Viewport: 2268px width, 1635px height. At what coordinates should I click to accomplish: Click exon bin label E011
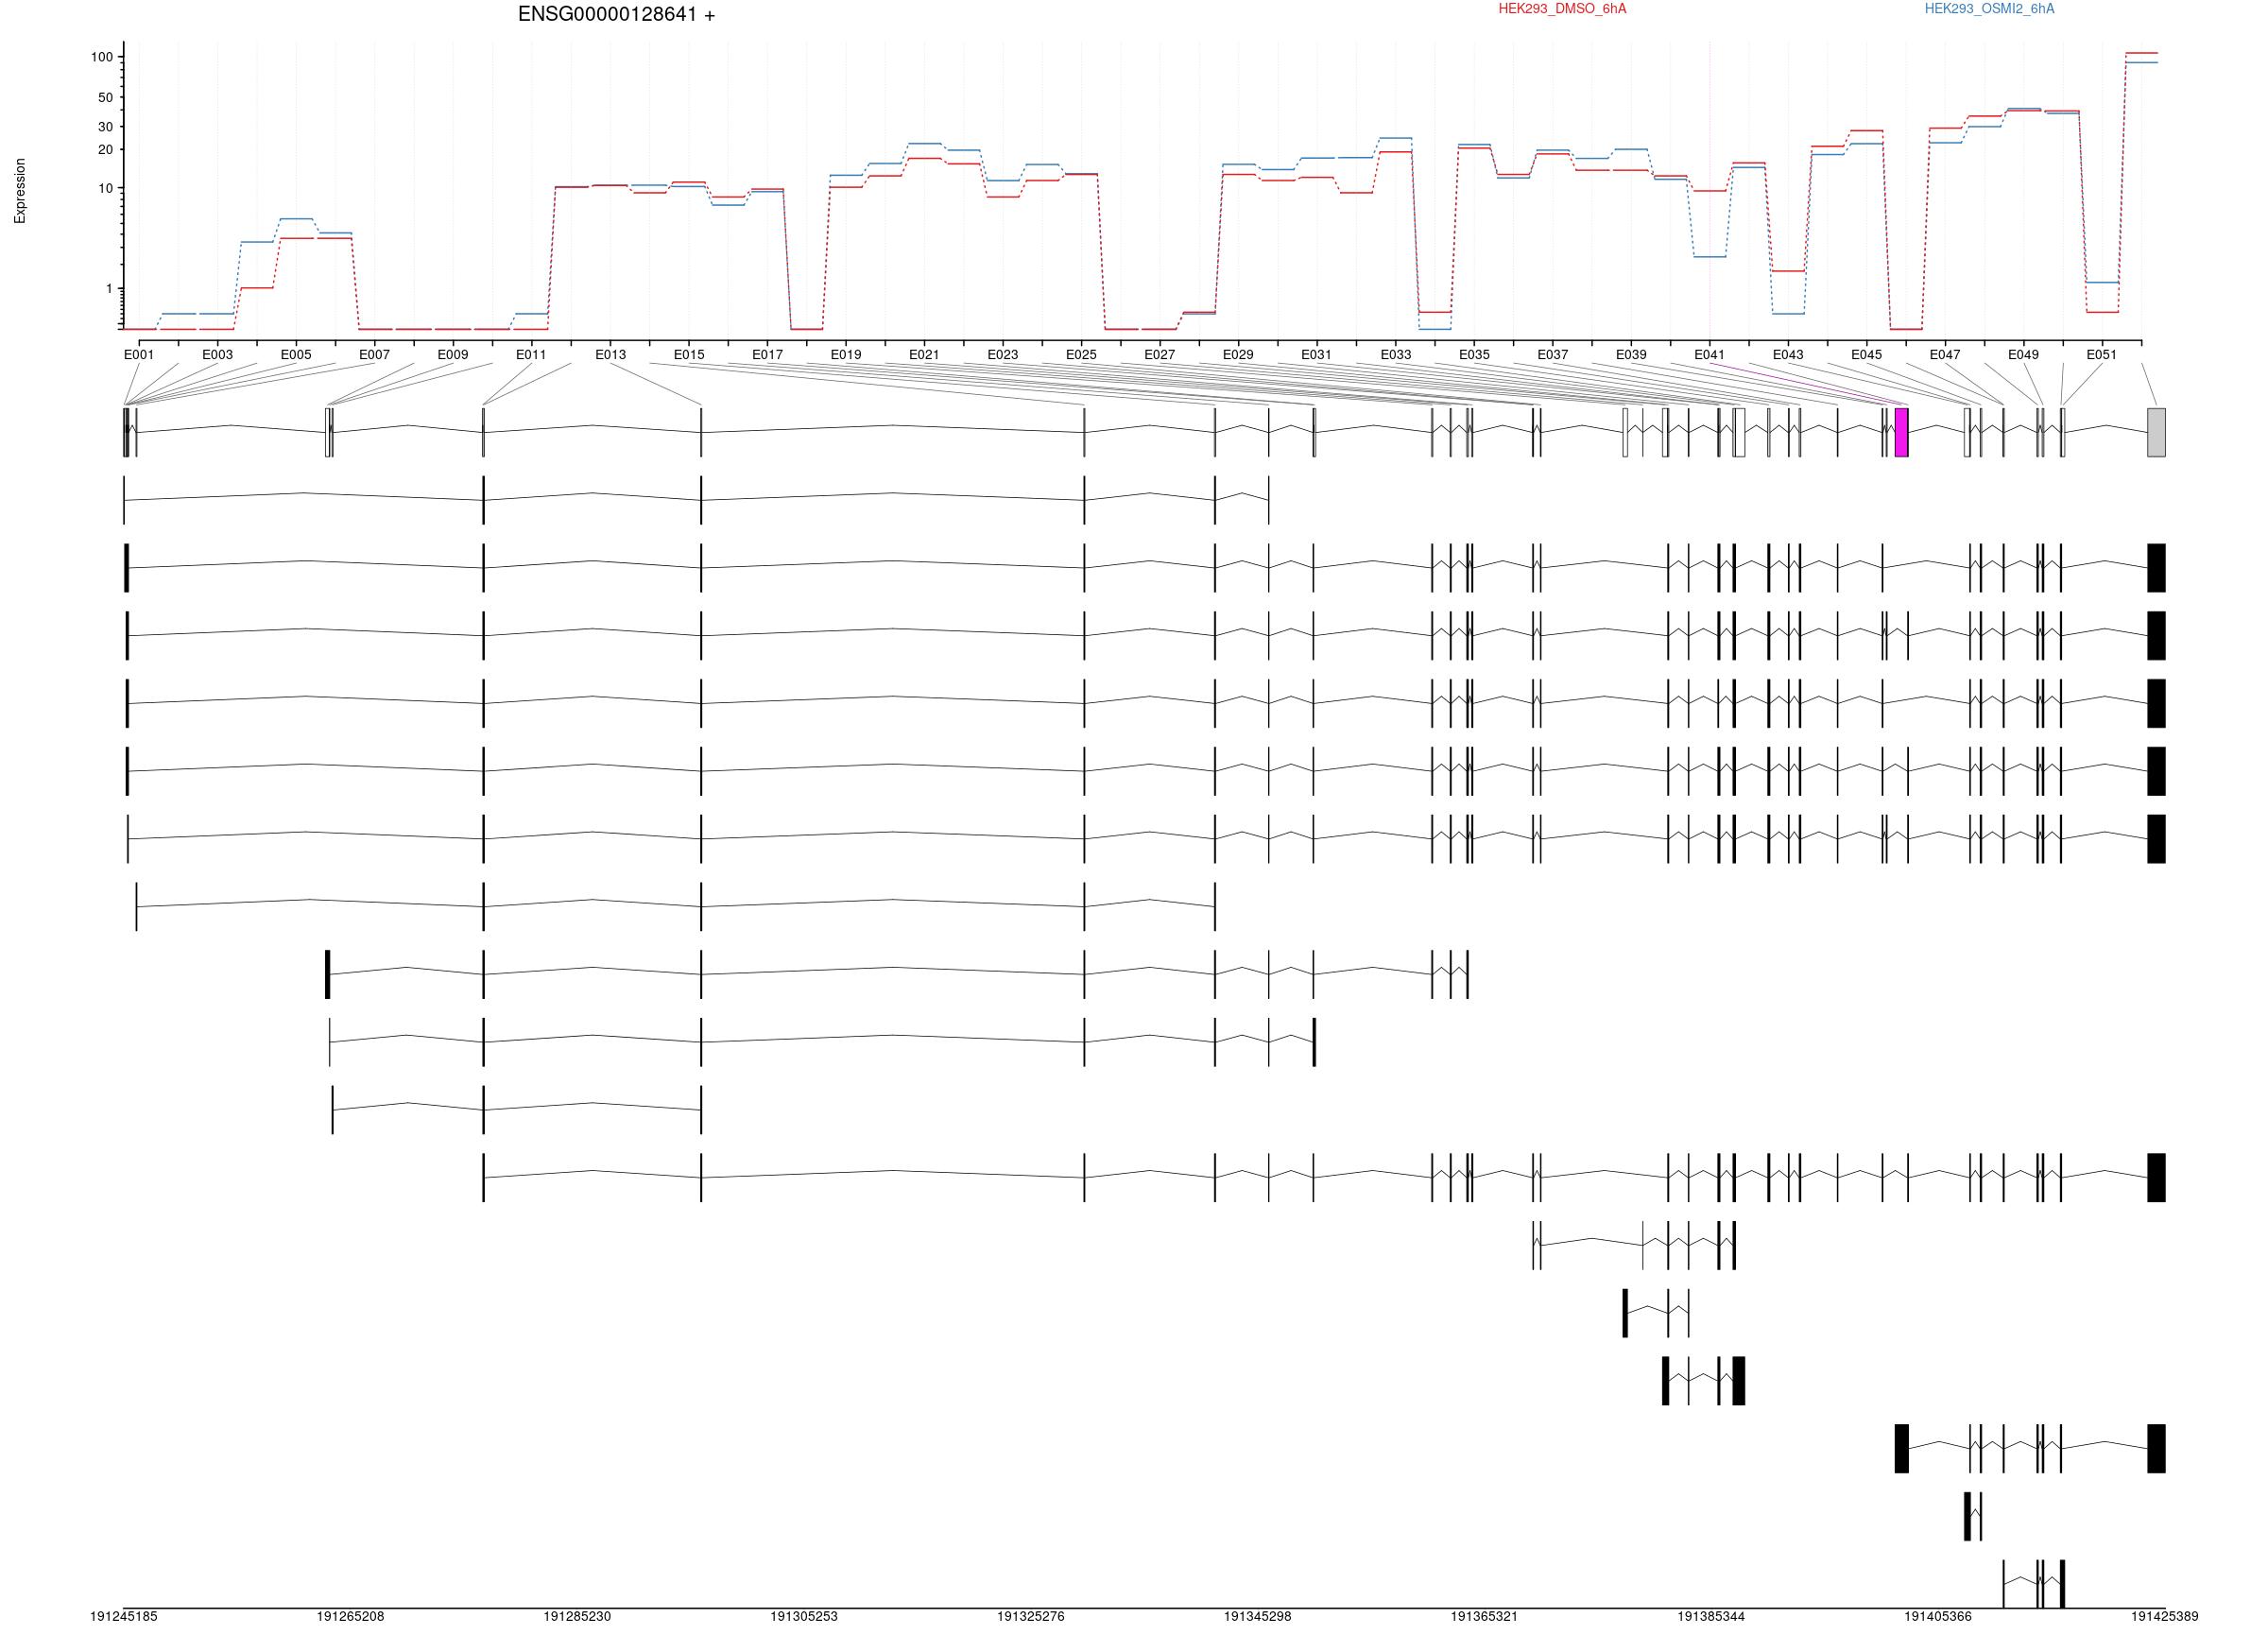click(x=531, y=355)
